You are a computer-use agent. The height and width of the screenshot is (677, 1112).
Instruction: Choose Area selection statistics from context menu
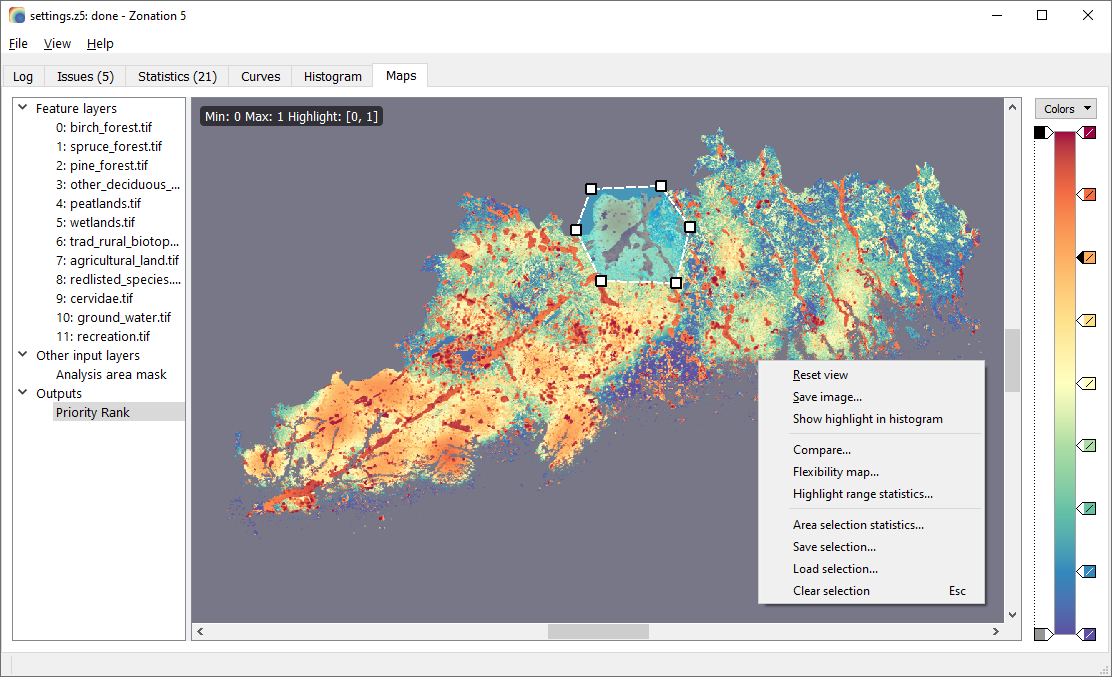[x=858, y=525]
